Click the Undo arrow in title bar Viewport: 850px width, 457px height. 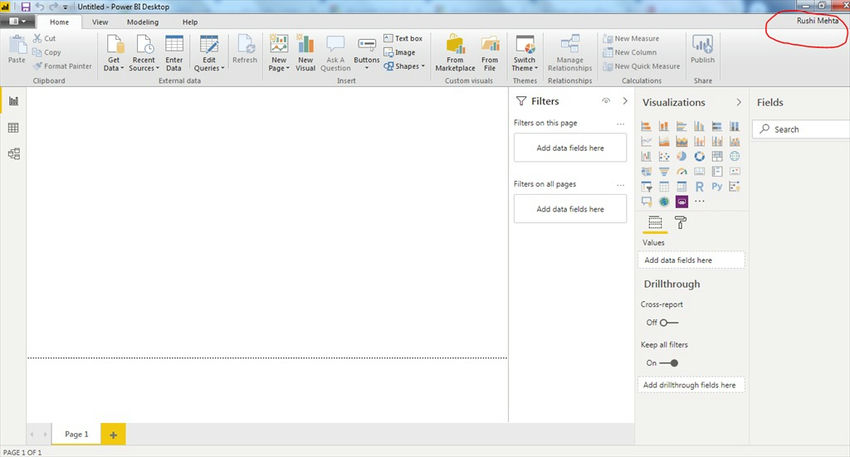[40, 7]
